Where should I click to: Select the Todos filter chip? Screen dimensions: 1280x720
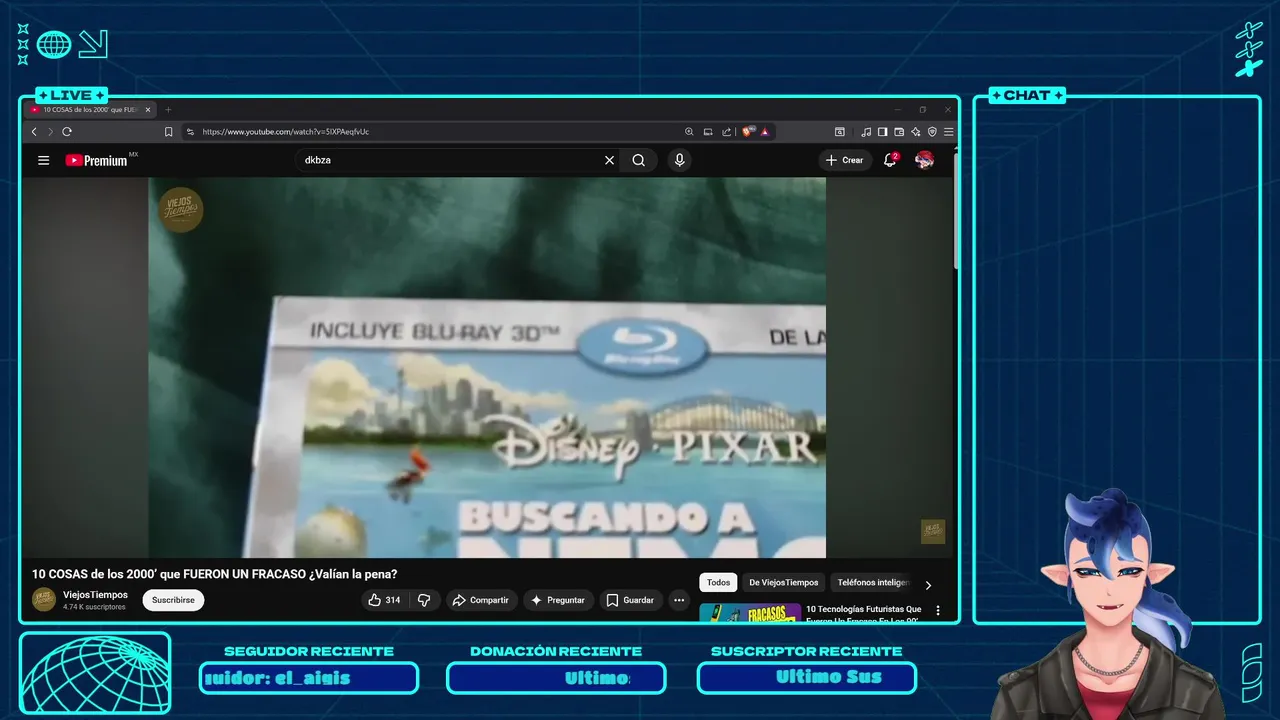(x=718, y=582)
